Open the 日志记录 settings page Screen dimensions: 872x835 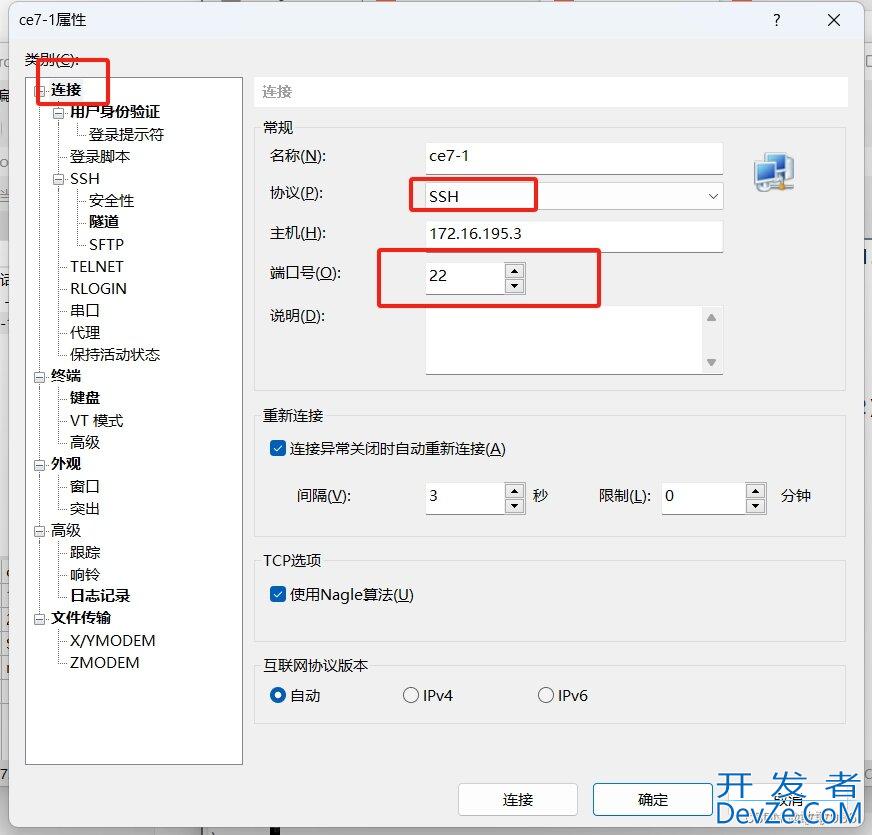(x=100, y=596)
